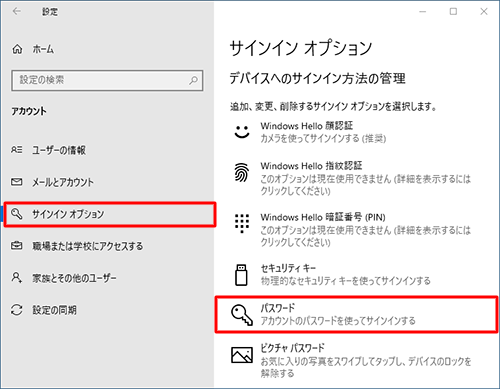
Task: Click the アカウント section heading
Action: point(29,111)
